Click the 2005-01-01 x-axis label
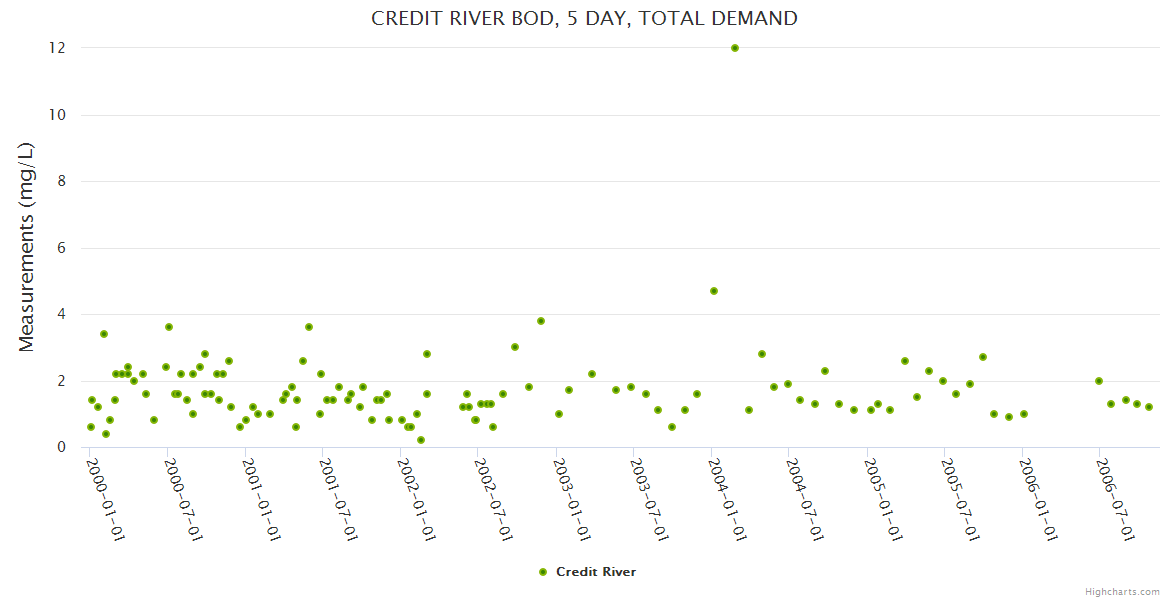Image resolution: width=1170 pixels, height=600 pixels. [882, 499]
